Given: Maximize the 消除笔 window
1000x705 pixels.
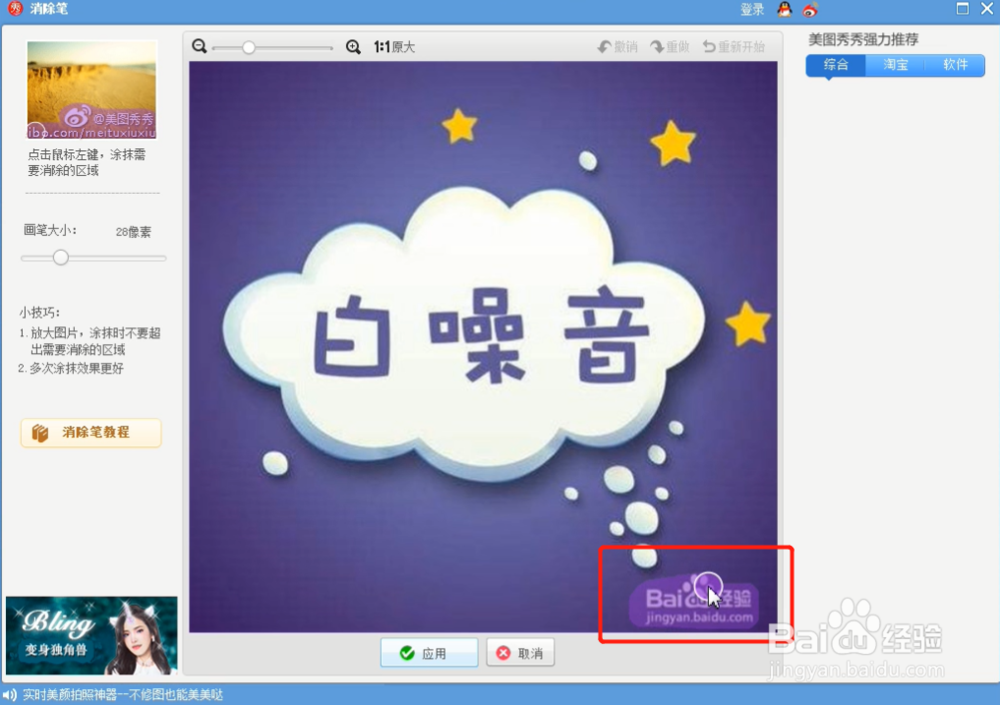Looking at the screenshot, I should point(962,8).
